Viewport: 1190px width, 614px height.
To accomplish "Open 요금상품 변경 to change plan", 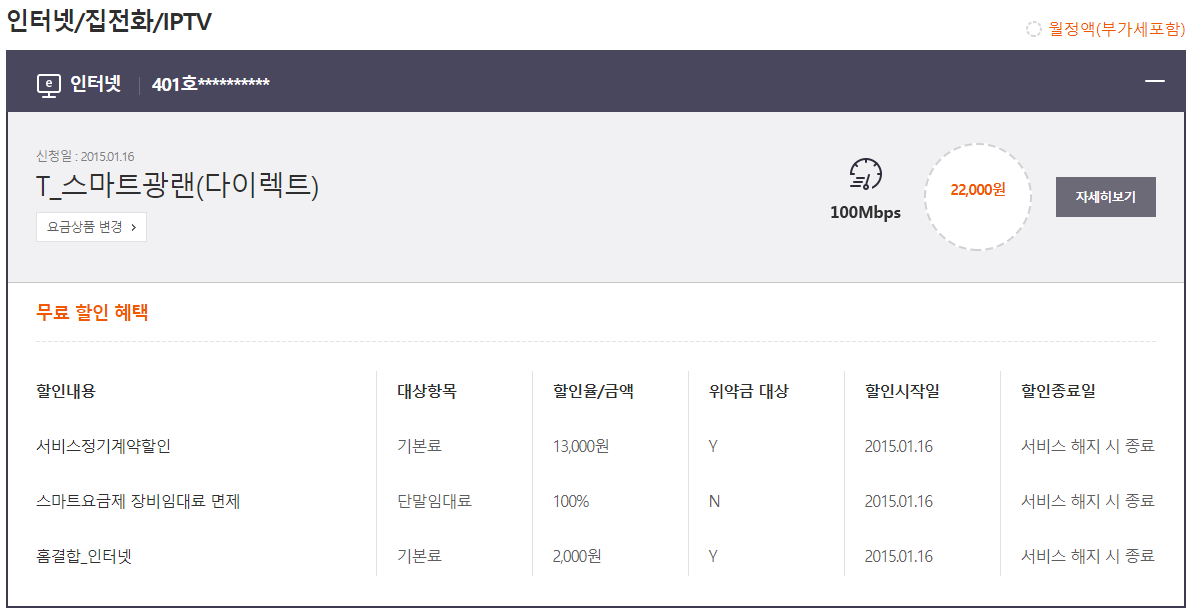I will (x=91, y=227).
